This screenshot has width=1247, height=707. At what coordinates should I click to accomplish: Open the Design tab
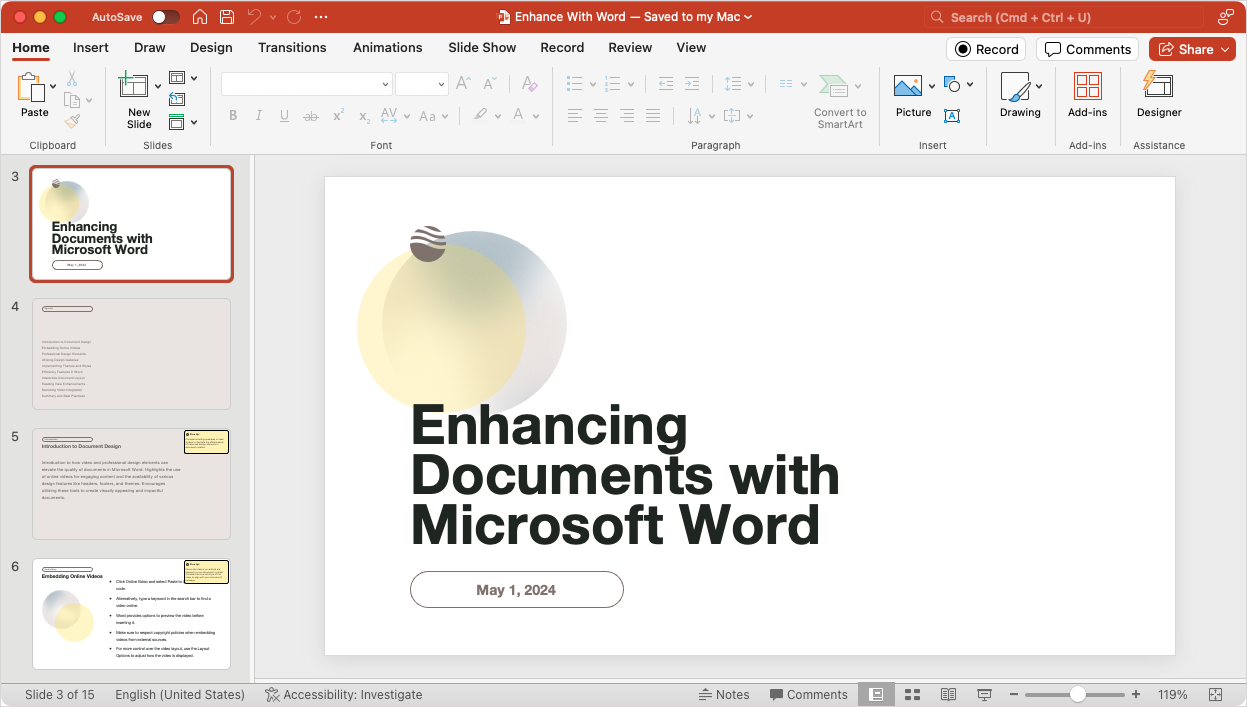pyautogui.click(x=211, y=47)
